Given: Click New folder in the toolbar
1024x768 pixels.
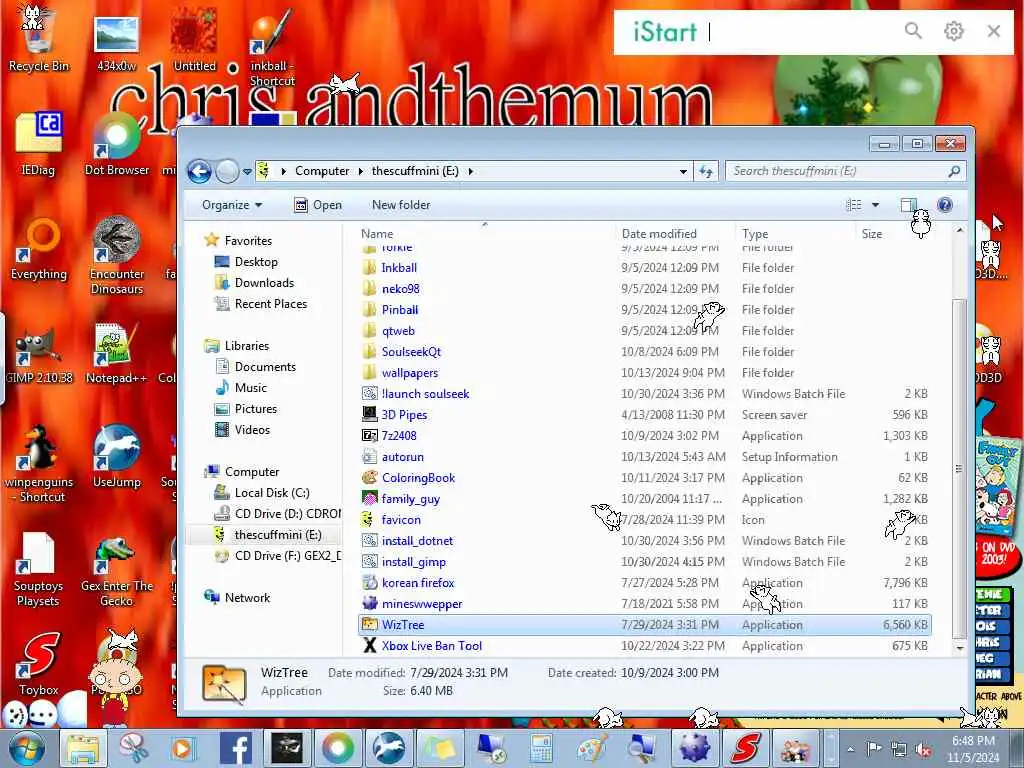Looking at the screenshot, I should (401, 205).
